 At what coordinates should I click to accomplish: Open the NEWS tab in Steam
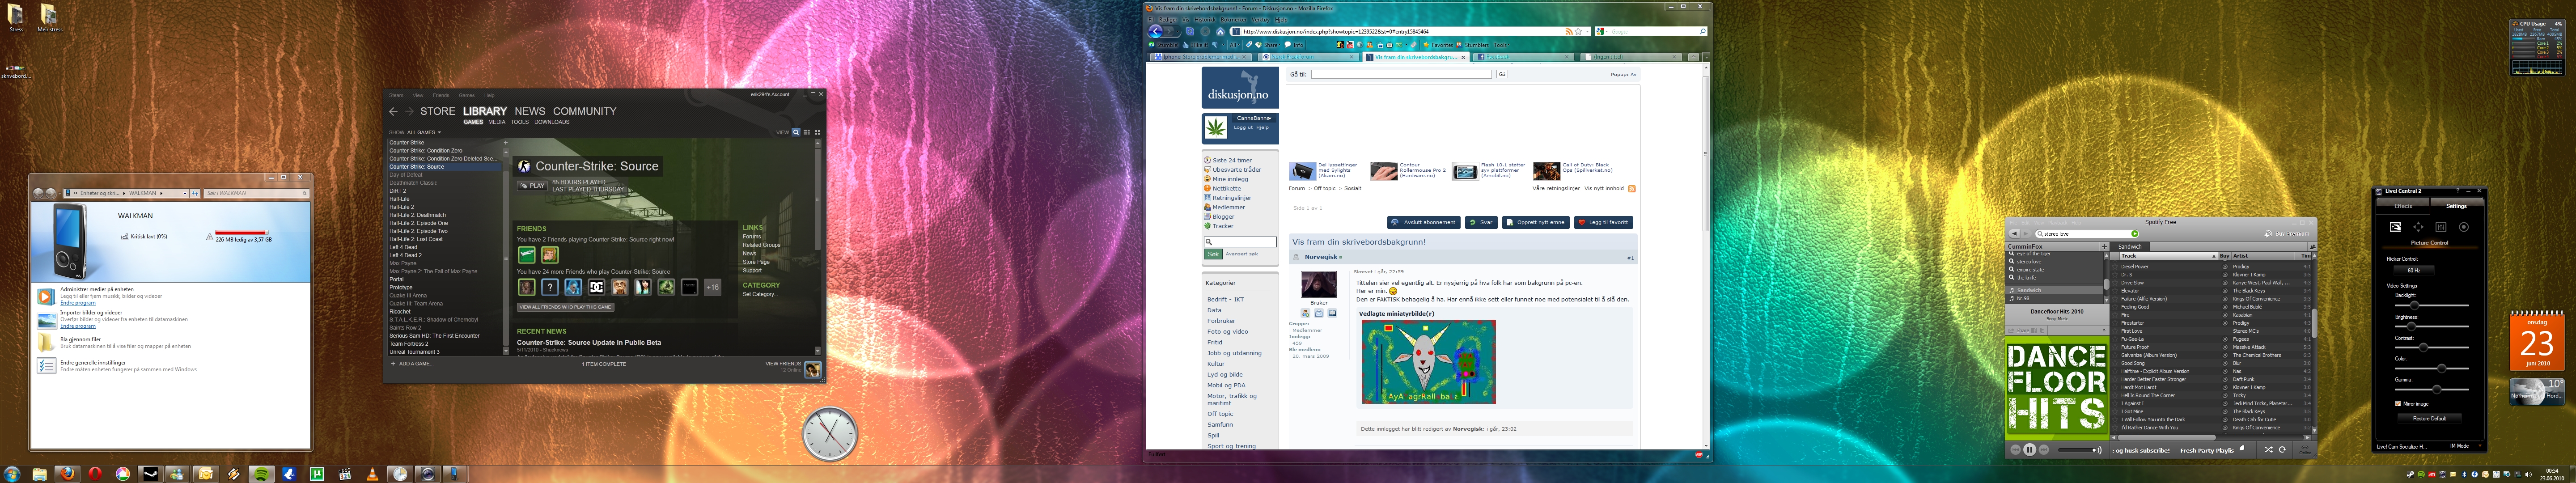click(x=530, y=111)
